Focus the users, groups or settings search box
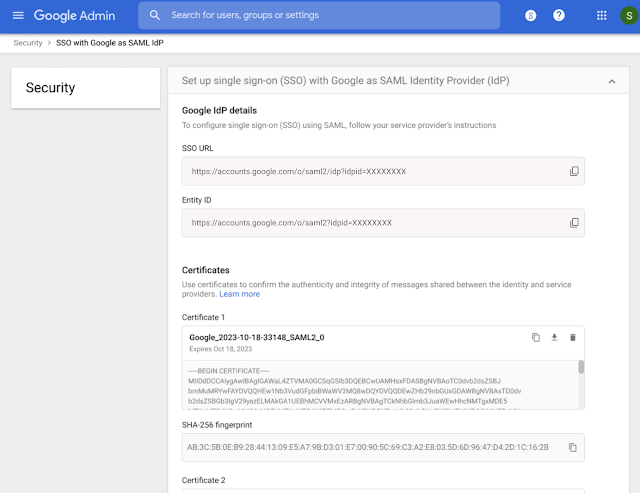The width and height of the screenshot is (640, 493). 319,15
